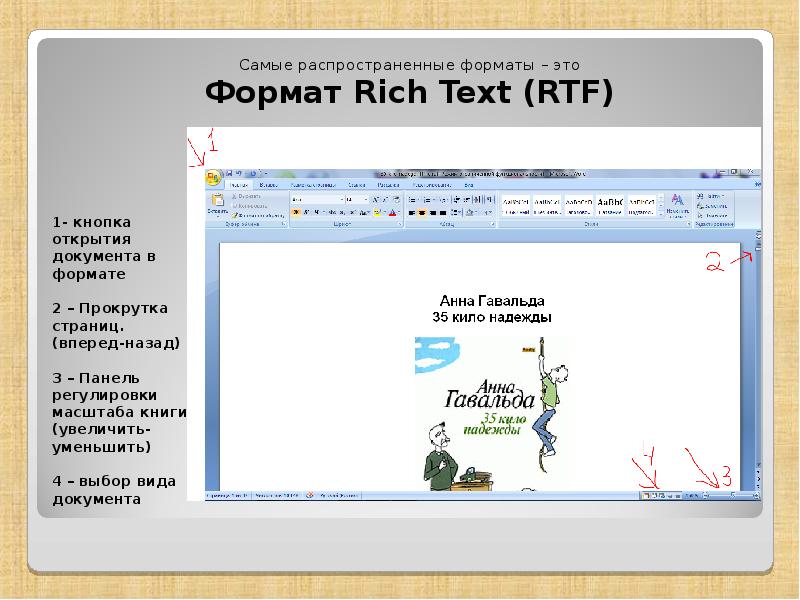The height and width of the screenshot is (600, 800).
Task: Click the center alignment button
Action: (x=422, y=211)
